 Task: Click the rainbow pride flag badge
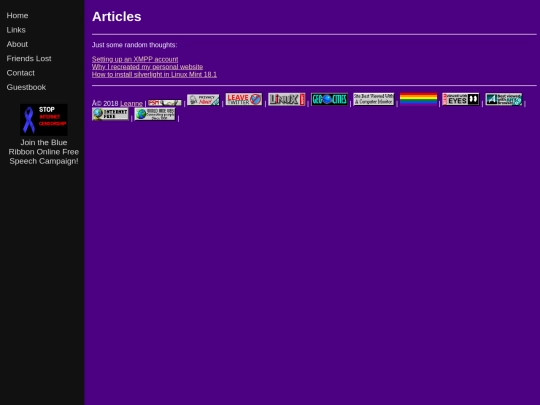[418, 99]
